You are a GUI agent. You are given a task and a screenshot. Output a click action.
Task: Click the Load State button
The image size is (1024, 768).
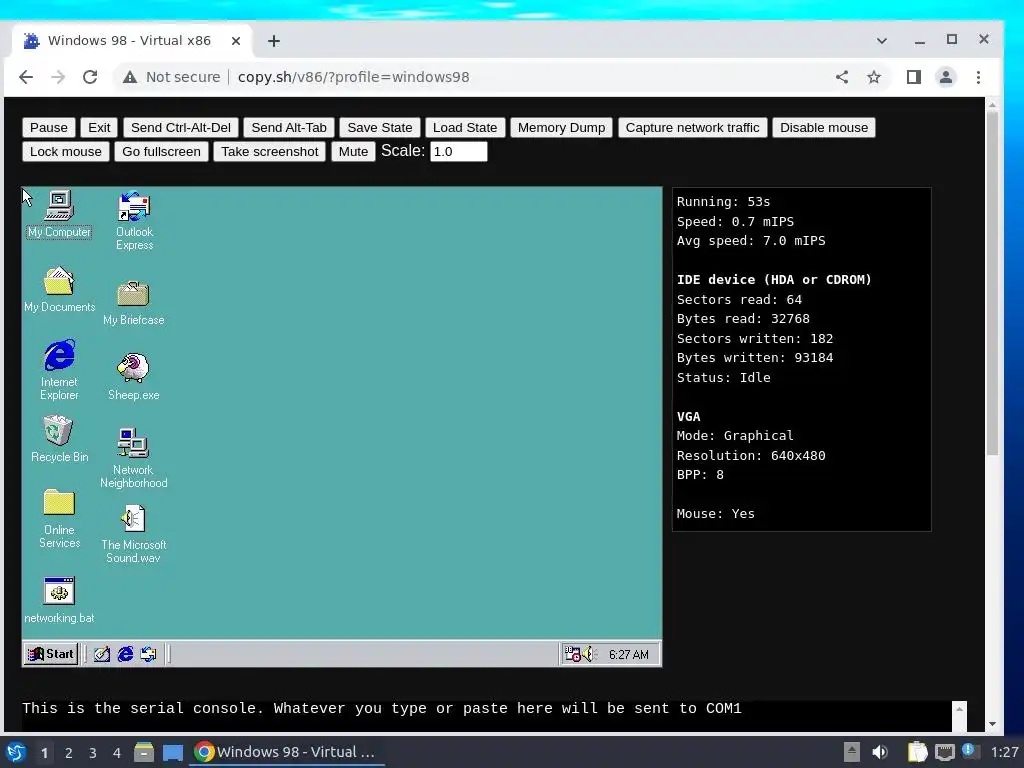pos(465,127)
